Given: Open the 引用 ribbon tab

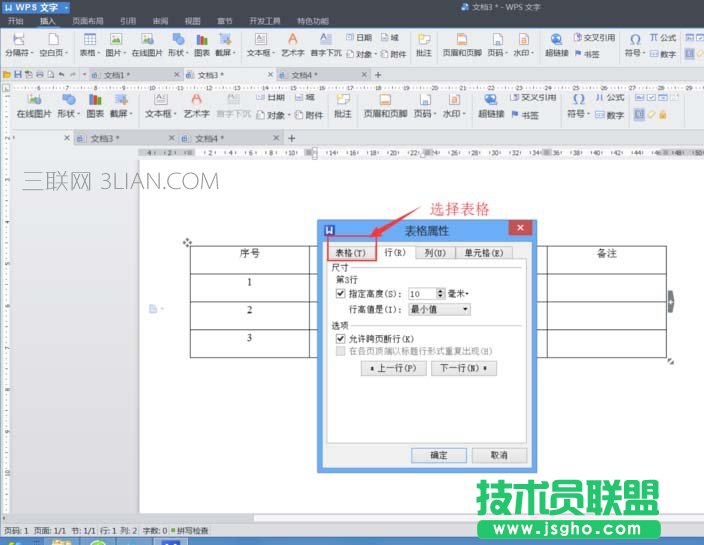Looking at the screenshot, I should tap(128, 21).
